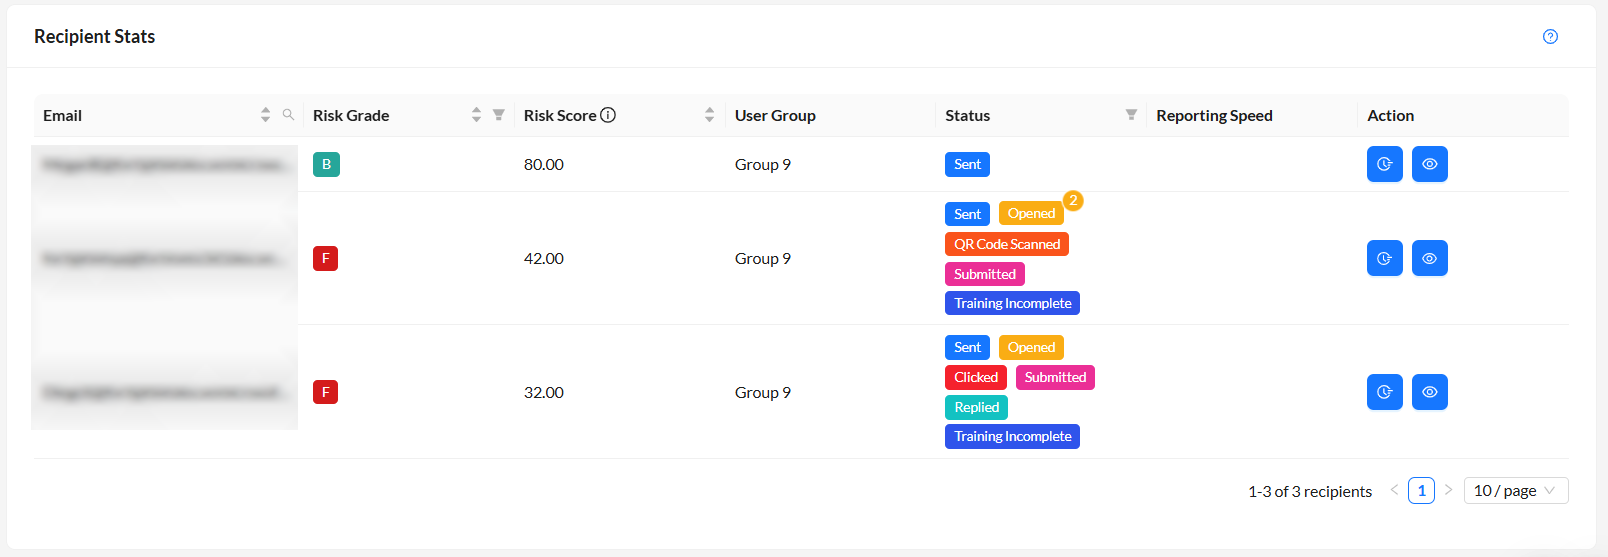Go to the next page arrow
The image size is (1608, 557).
tap(1448, 490)
